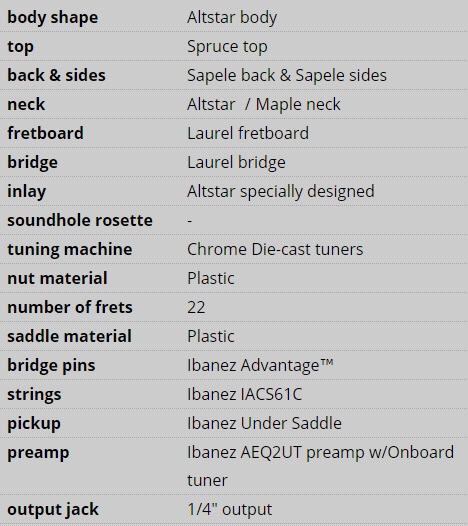Screen dimensions: 468x526
Task: Click the 'Spruce top' specification value
Action: click(227, 47)
